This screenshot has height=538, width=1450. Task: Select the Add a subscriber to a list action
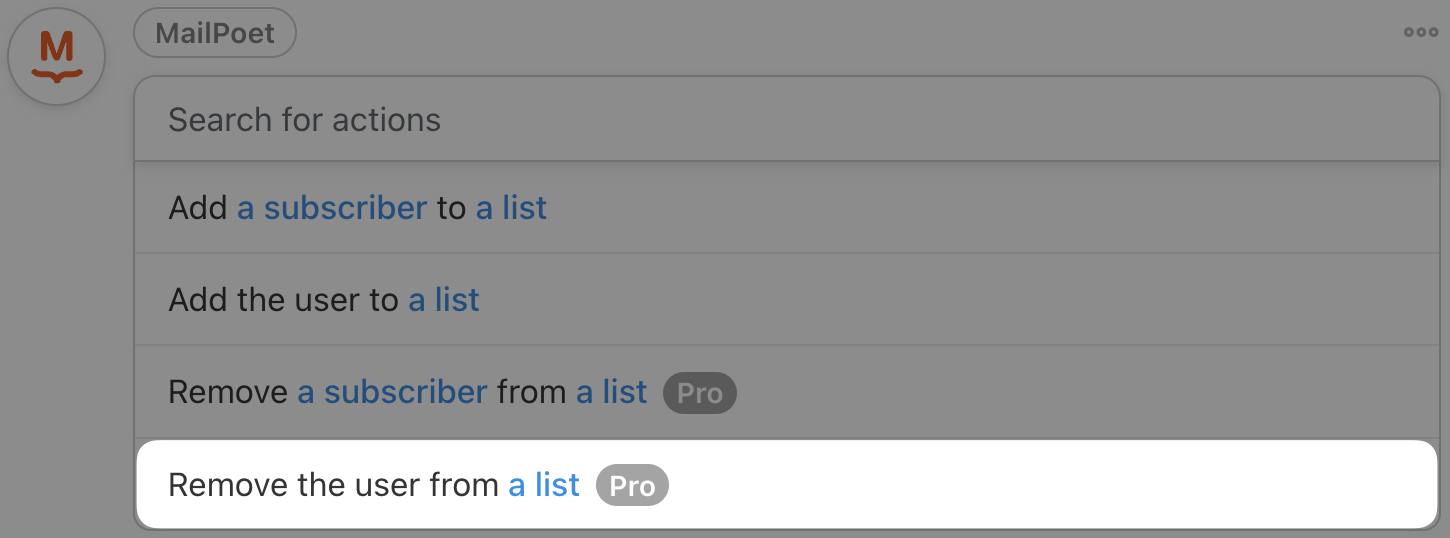coord(900,208)
